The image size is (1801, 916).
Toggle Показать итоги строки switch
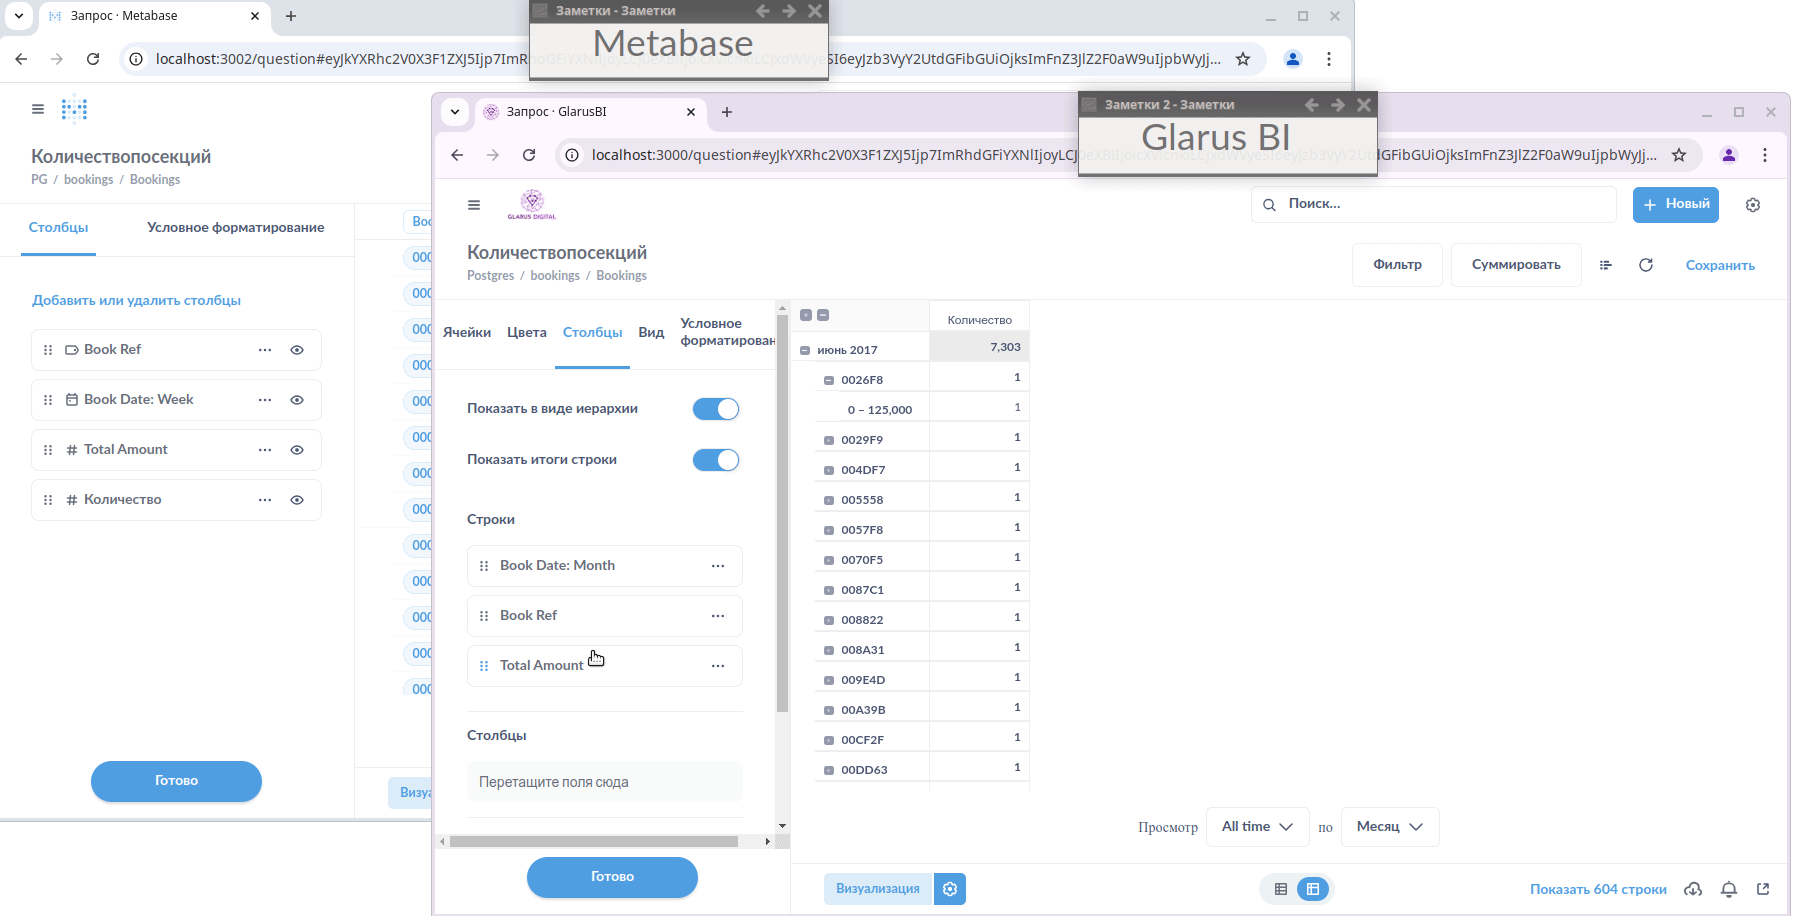[715, 460]
